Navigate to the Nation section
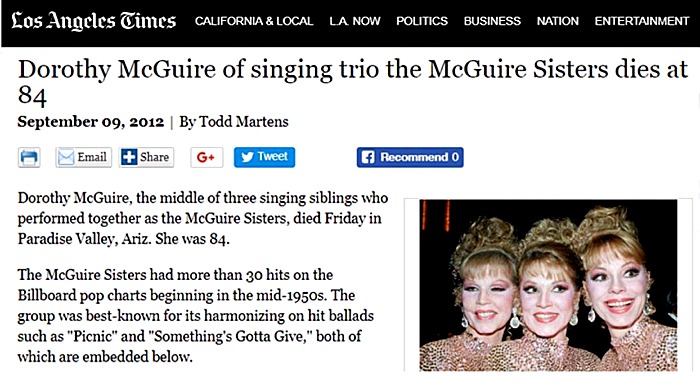Screen dimensions: 700x392 coord(558,21)
